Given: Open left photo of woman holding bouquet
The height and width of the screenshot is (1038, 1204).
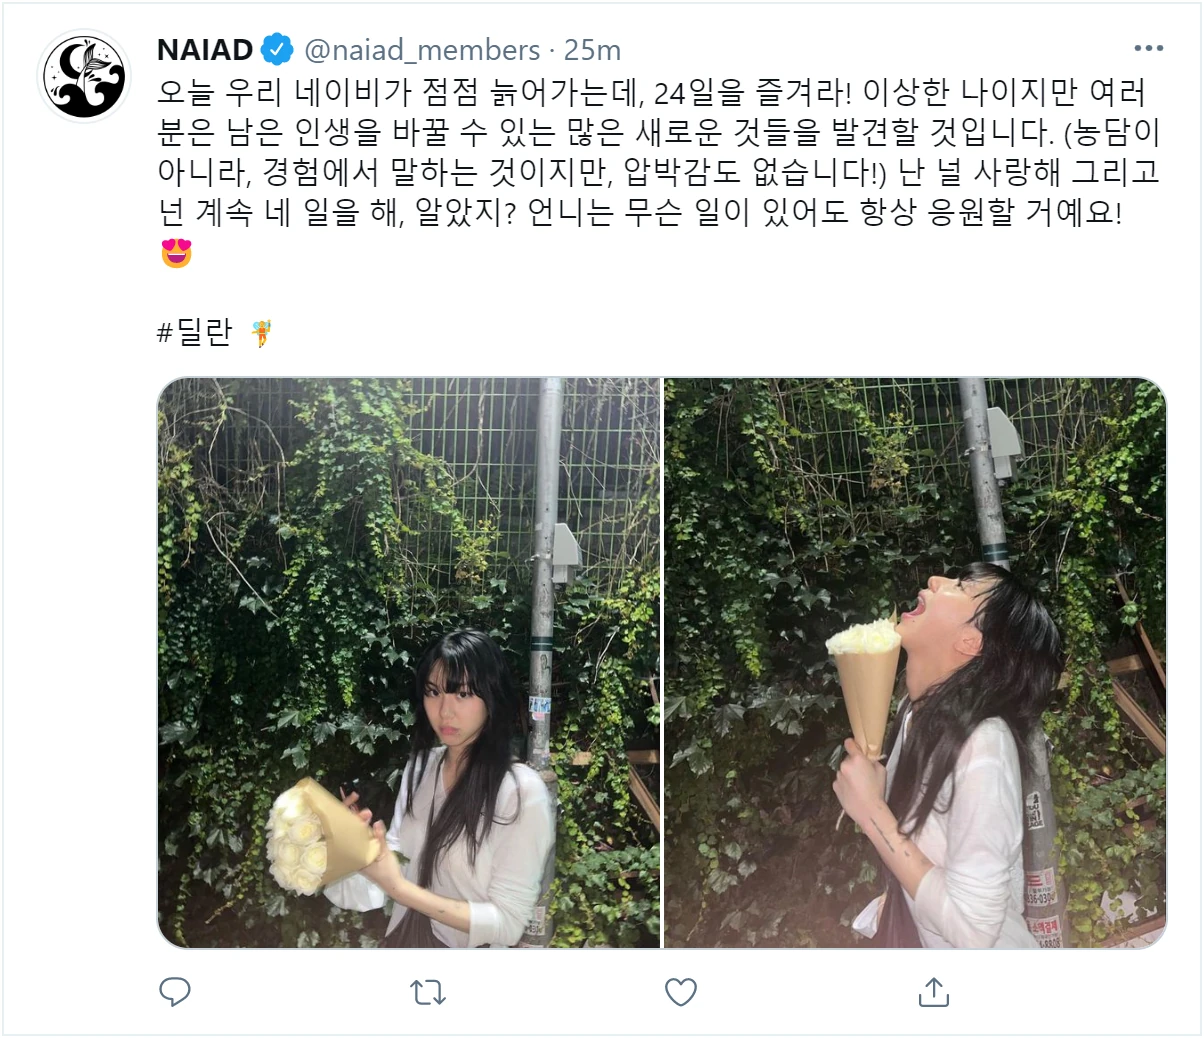Looking at the screenshot, I should (409, 663).
